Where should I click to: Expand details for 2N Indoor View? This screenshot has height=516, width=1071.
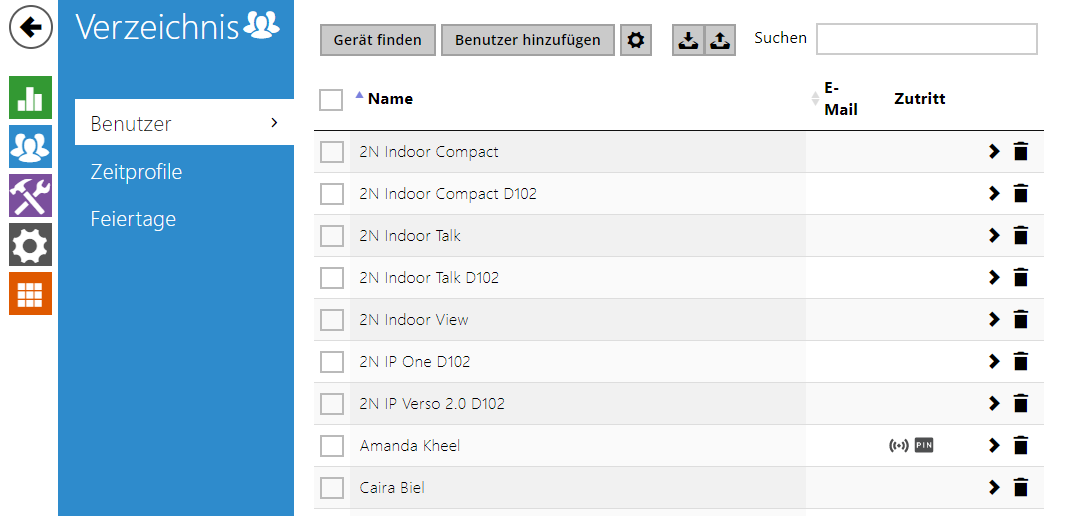click(994, 320)
